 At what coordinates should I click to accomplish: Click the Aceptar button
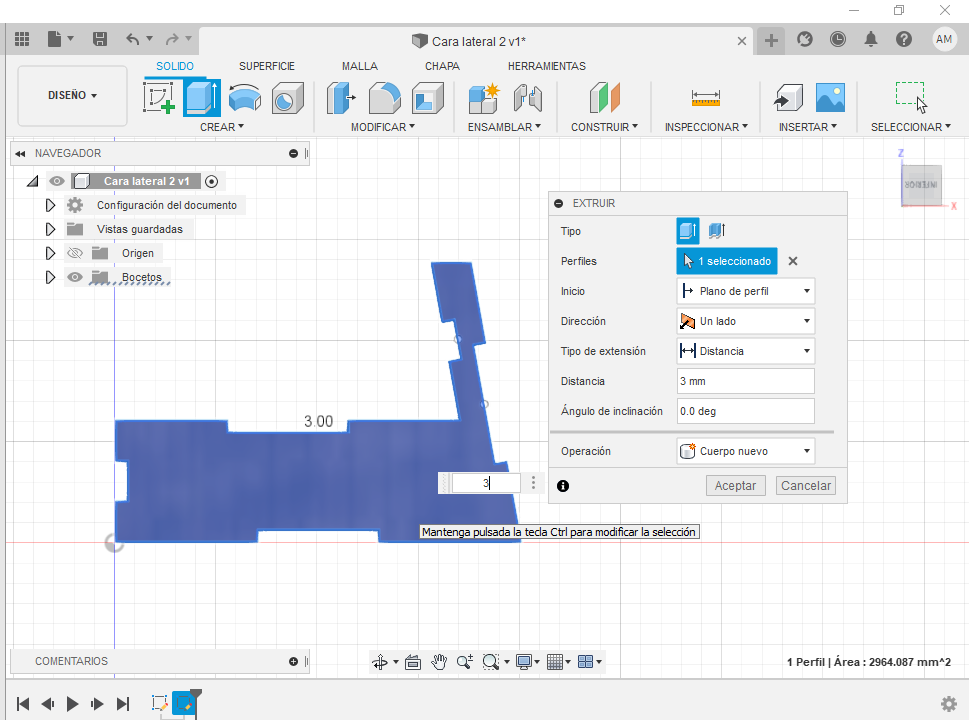click(735, 486)
